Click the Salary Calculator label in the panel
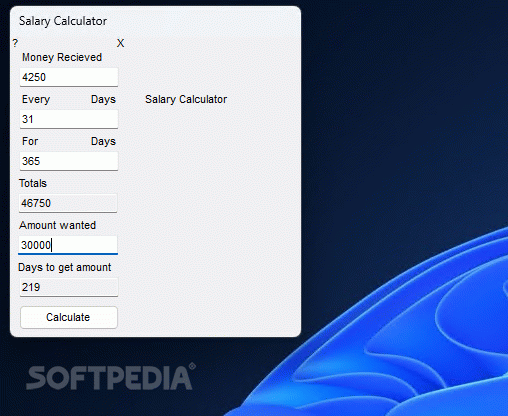This screenshot has height=416, width=508. (x=186, y=99)
